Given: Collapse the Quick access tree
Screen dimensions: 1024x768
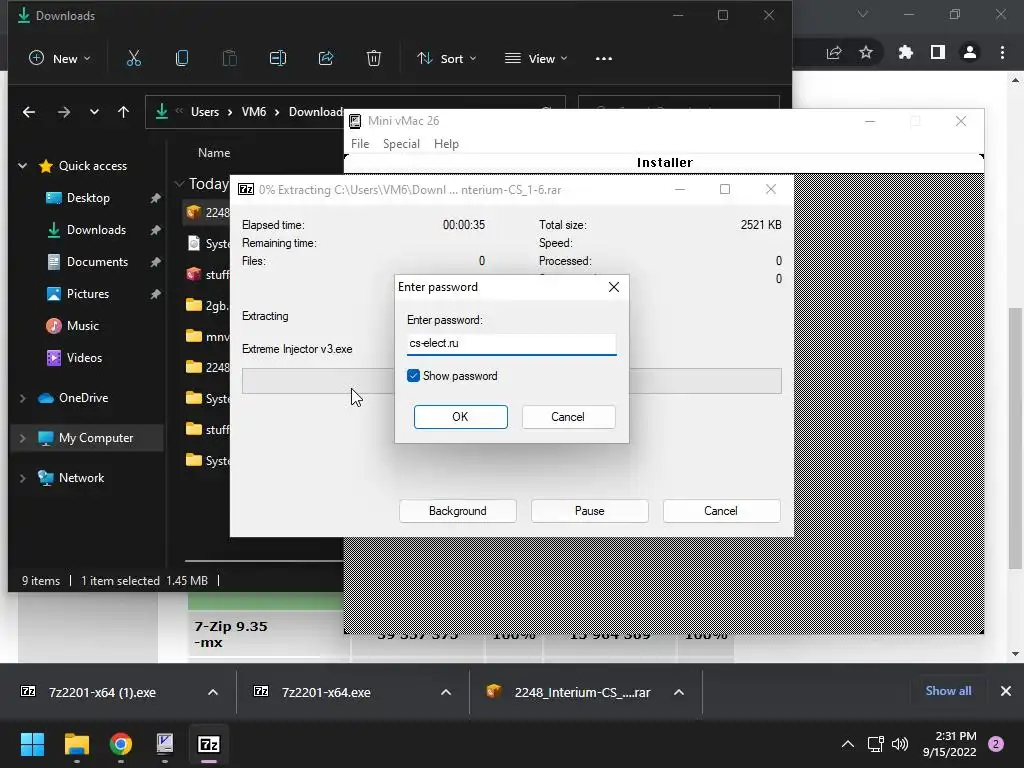Looking at the screenshot, I should (x=22, y=166).
